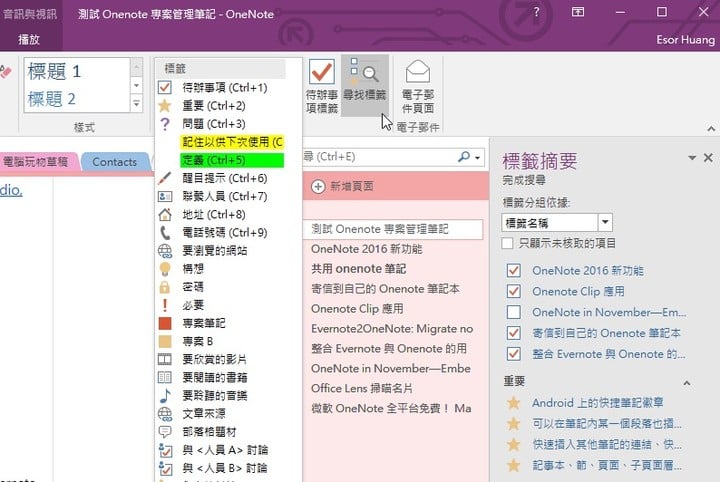Select the 重要 star tag
Screen dimensions: 720x482
click(x=165, y=105)
